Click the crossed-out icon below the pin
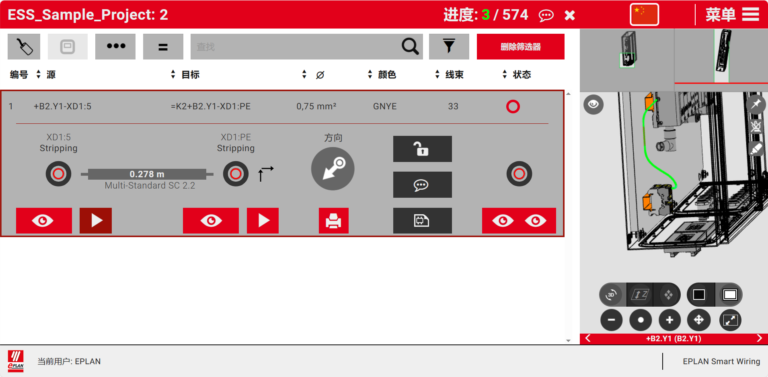Image resolution: width=768 pixels, height=377 pixels. [x=757, y=126]
